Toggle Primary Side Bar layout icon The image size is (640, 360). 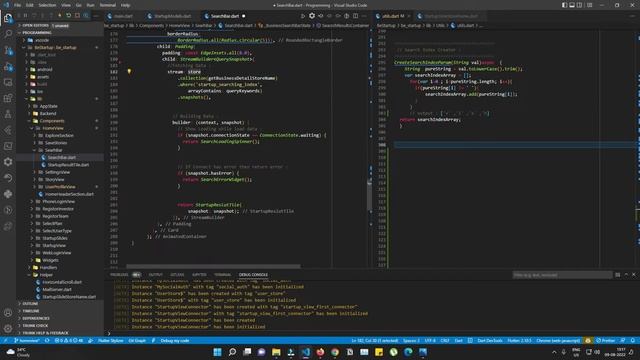564,5
